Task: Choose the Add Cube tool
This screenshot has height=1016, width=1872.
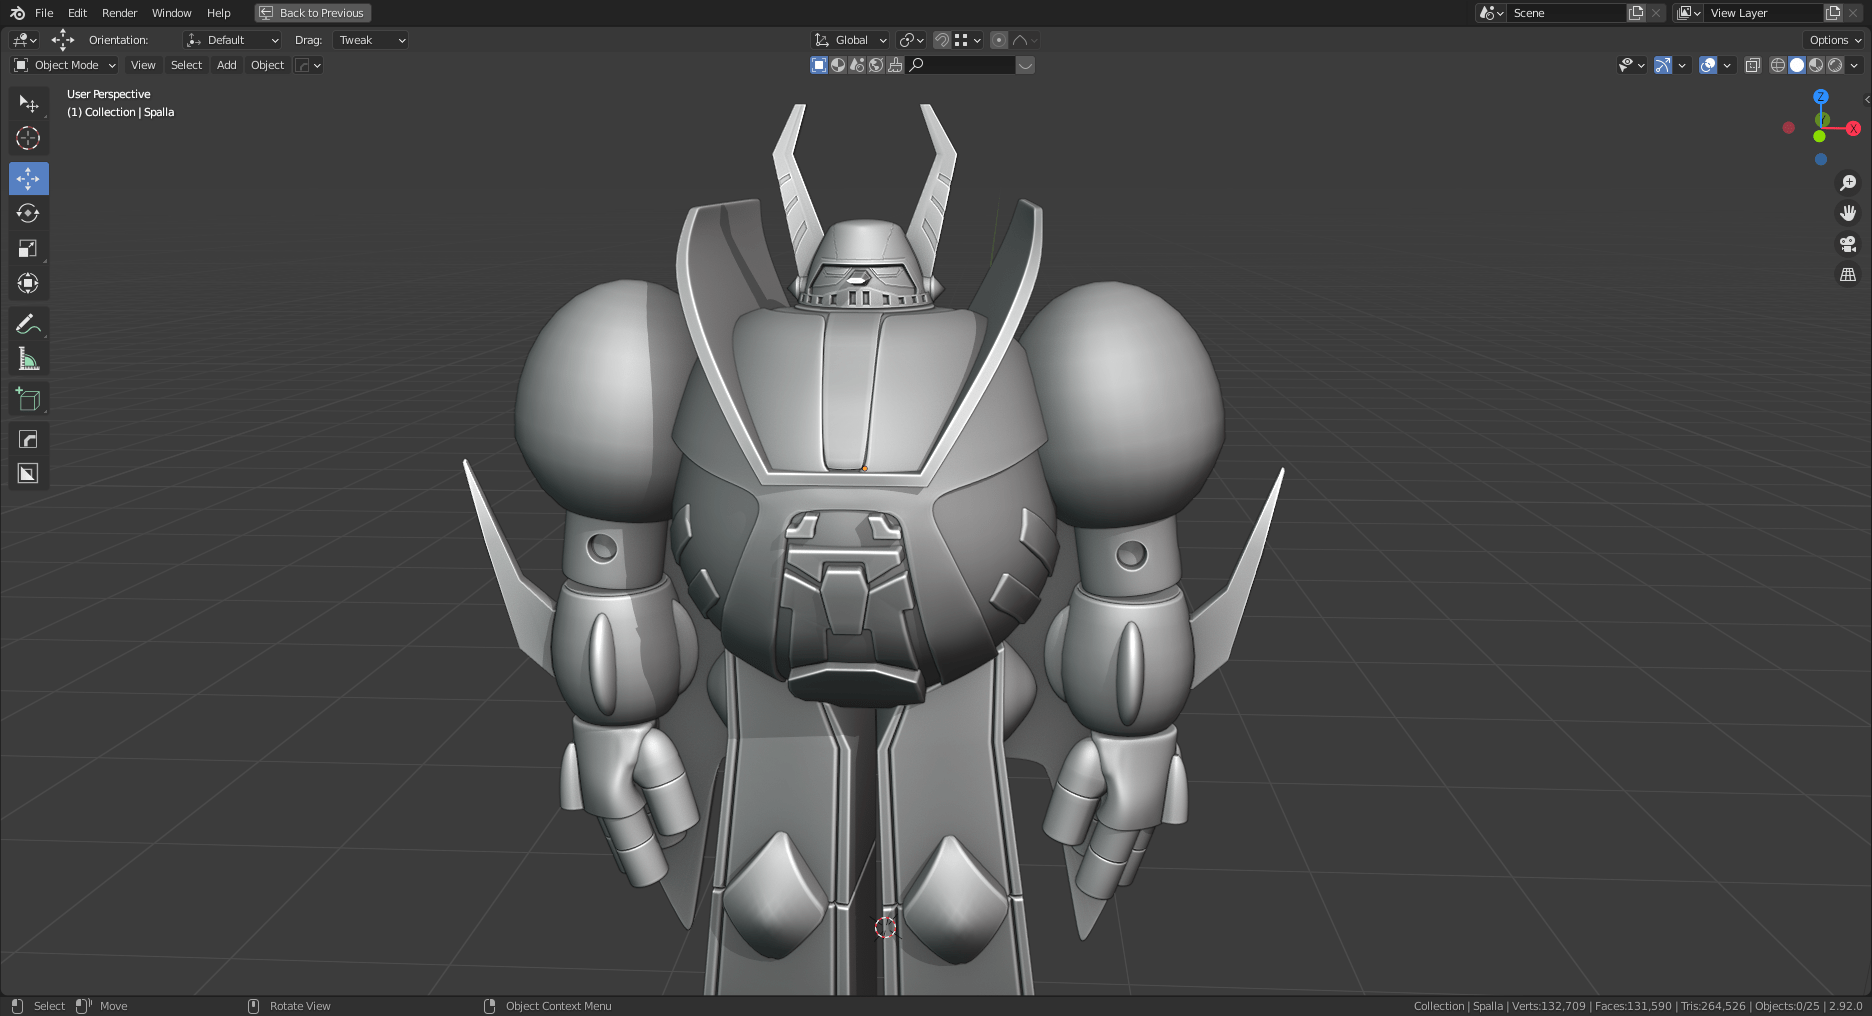Action: pos(29,399)
